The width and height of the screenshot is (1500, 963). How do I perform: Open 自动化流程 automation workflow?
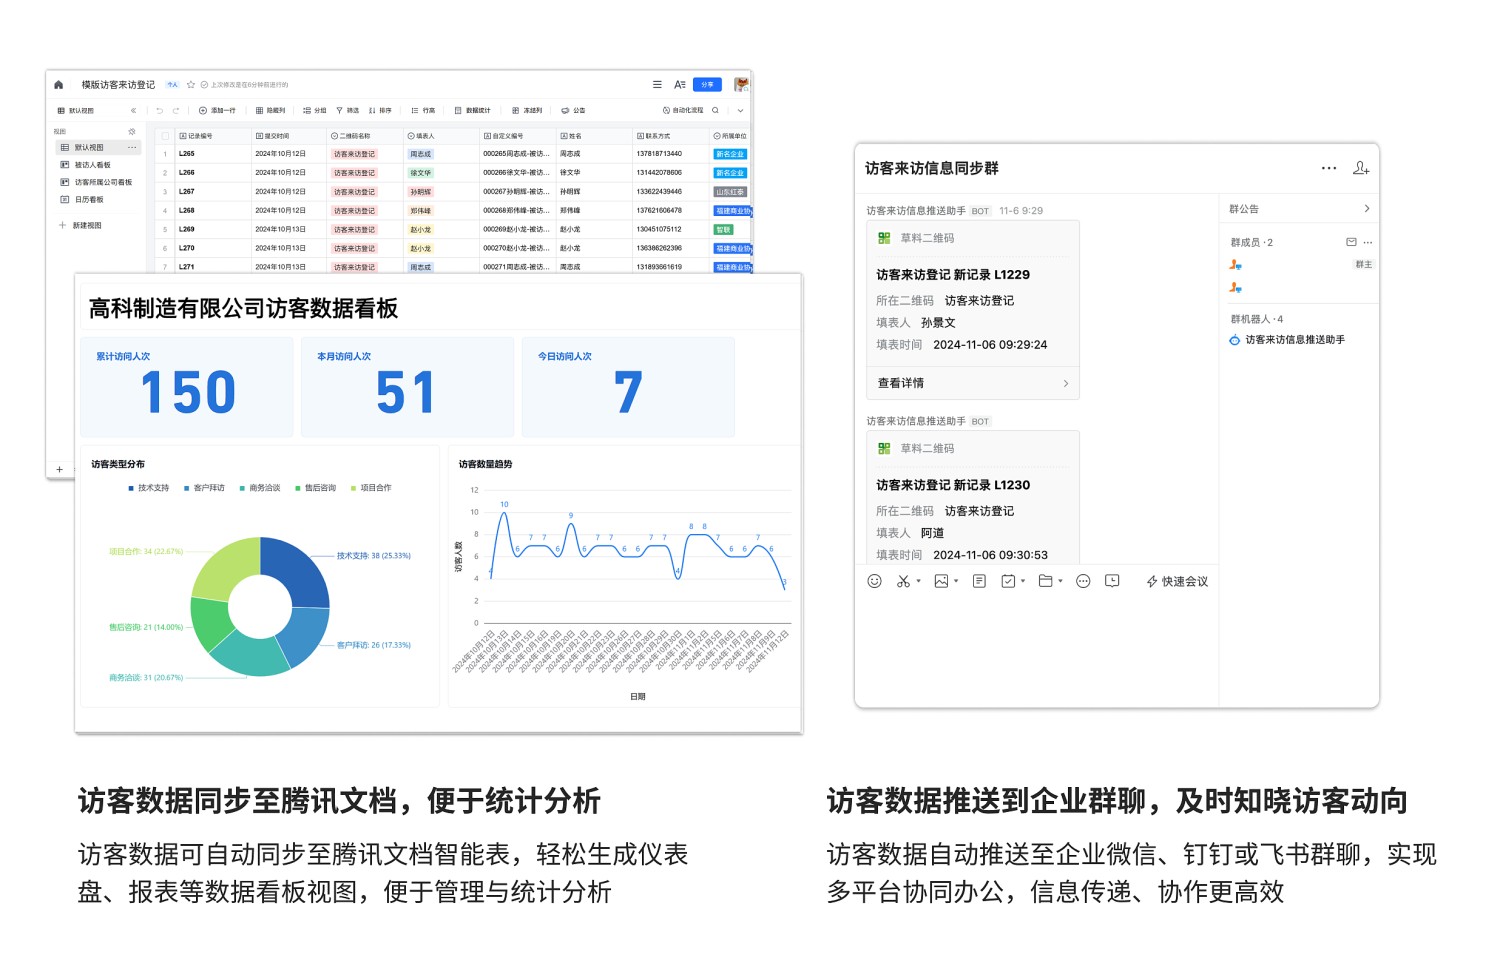(683, 111)
